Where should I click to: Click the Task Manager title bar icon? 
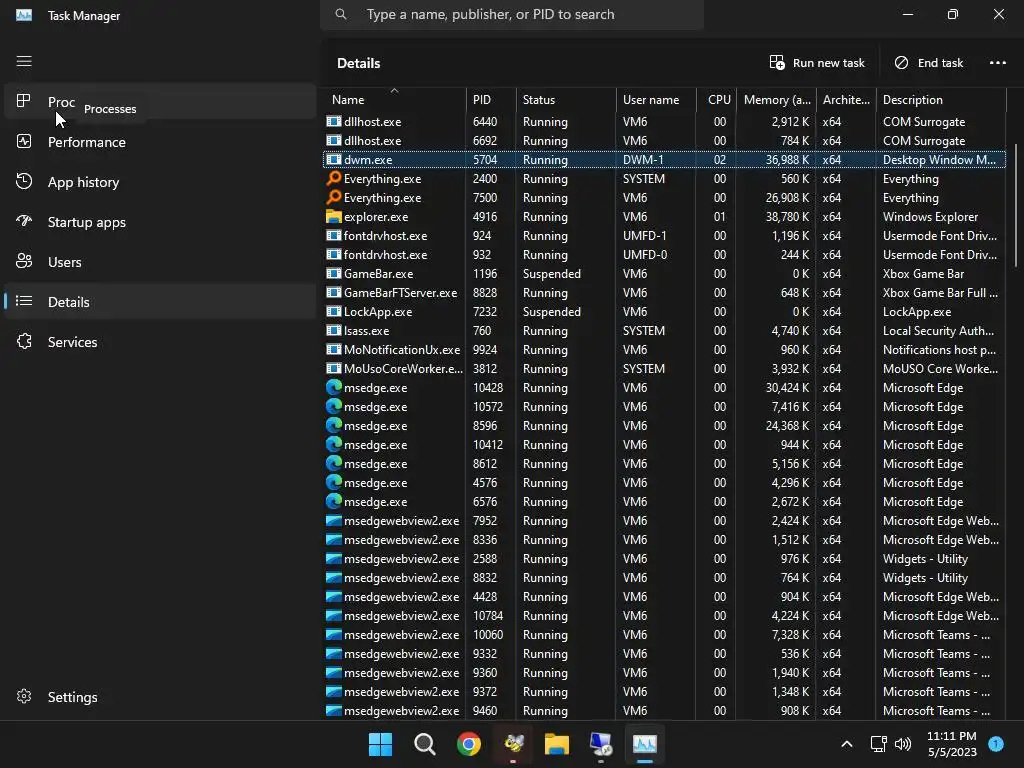[24, 14]
